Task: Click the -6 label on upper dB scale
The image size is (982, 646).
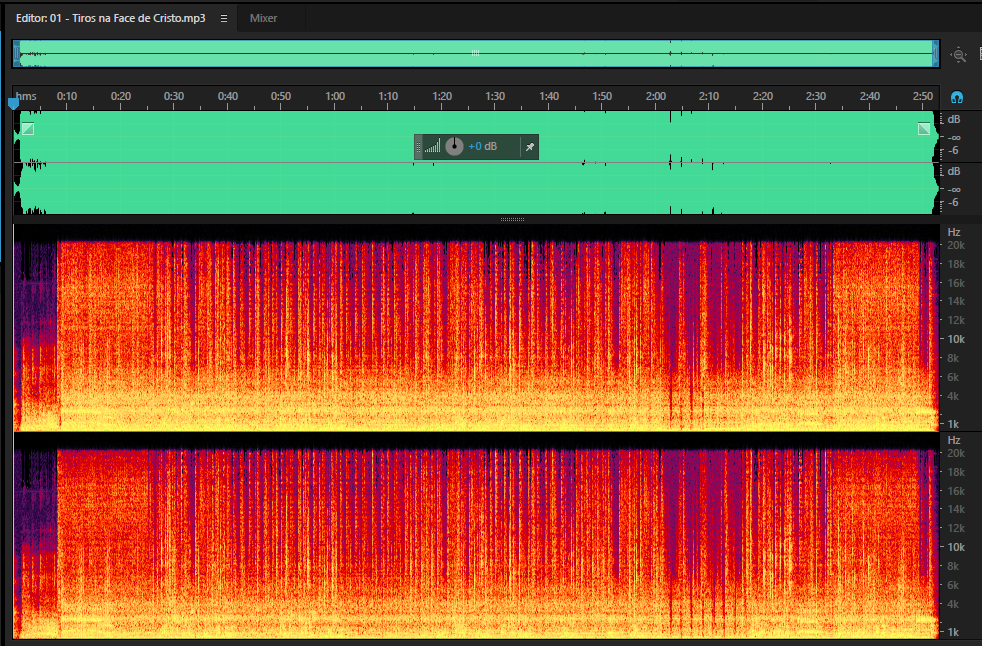Action: (953, 150)
